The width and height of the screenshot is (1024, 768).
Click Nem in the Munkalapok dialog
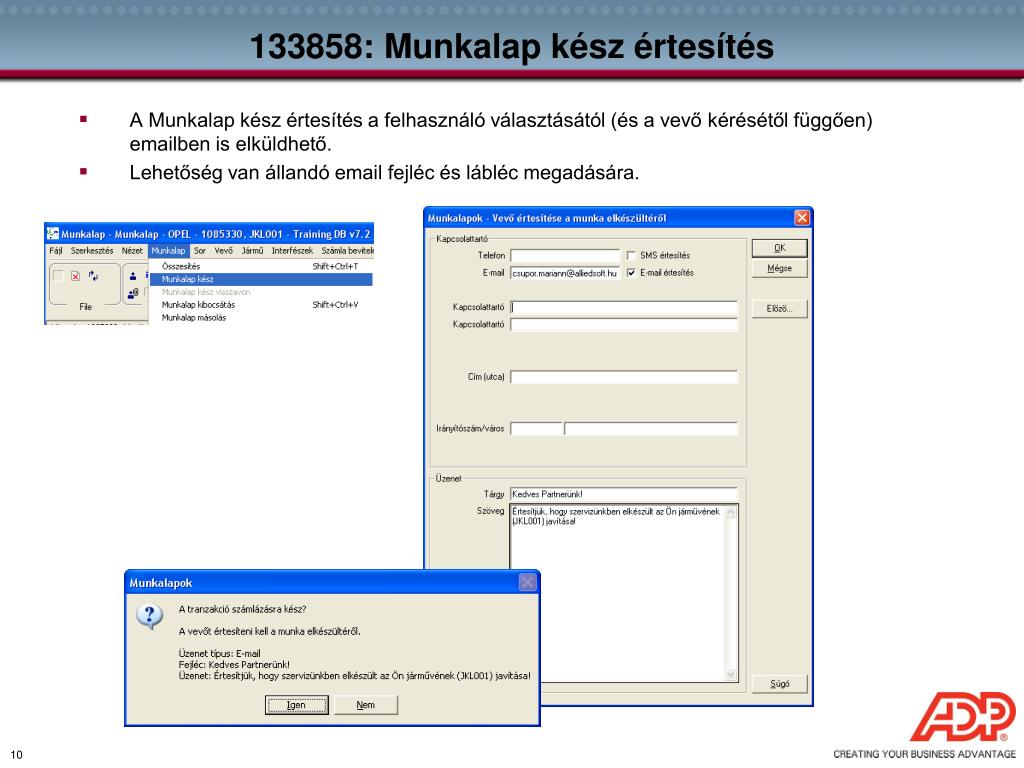click(366, 705)
